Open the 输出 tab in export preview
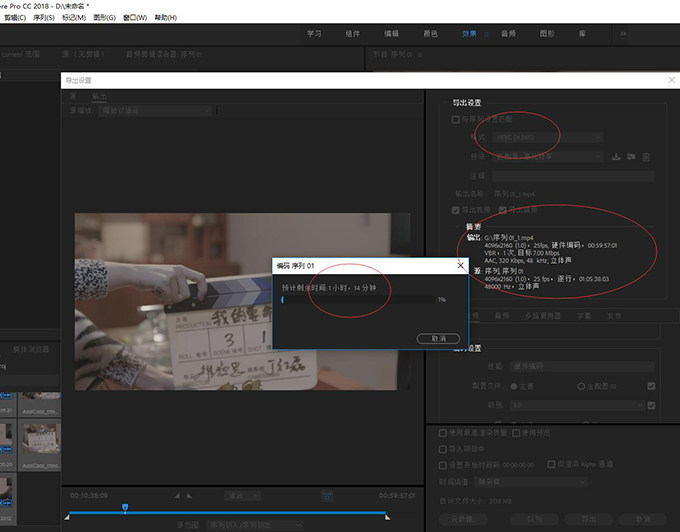 pos(99,96)
